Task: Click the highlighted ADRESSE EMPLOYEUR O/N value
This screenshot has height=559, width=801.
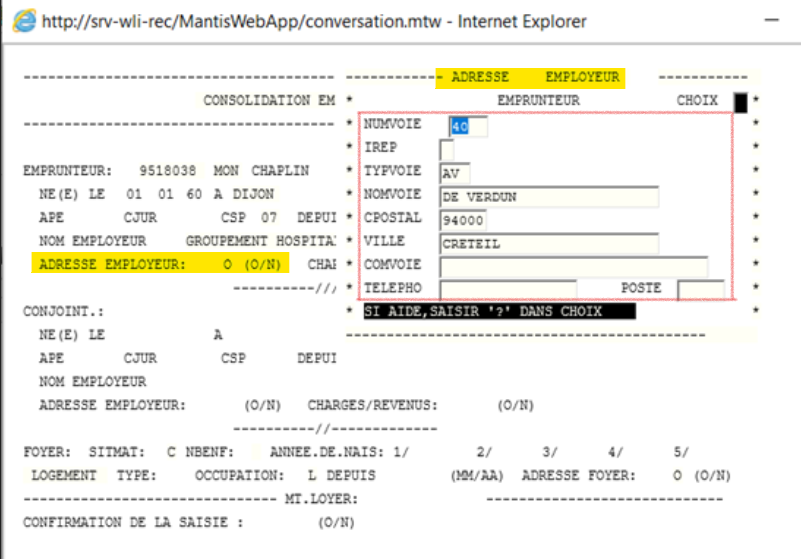Action: click(227, 264)
